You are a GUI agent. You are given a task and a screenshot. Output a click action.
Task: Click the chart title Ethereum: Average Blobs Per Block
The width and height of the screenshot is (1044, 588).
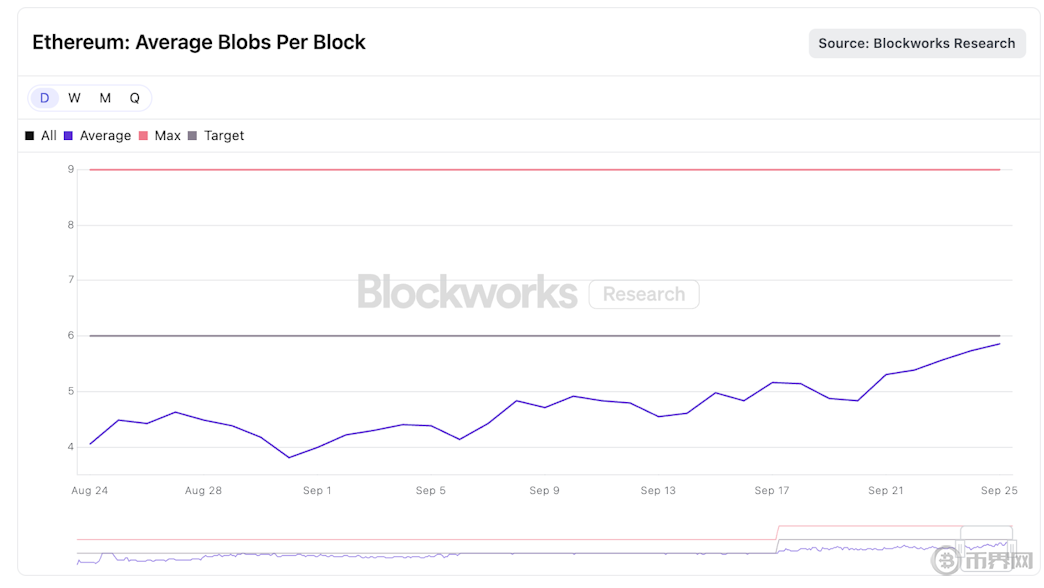(199, 42)
